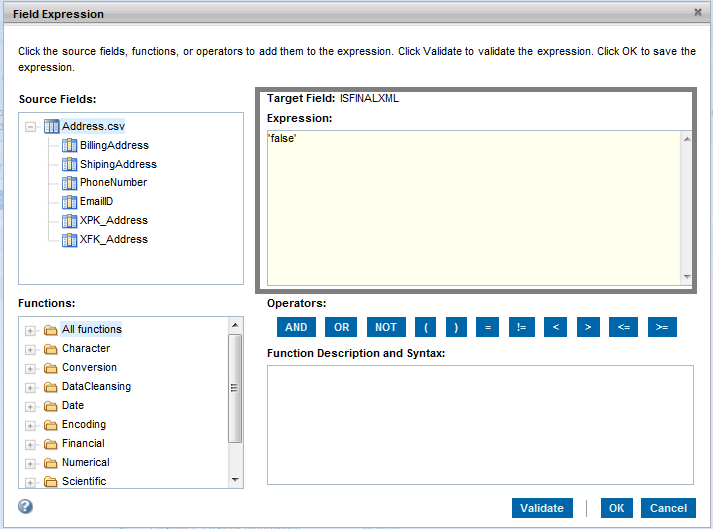Insert the greater-than operator
Screen dimensions: 713x529
click(588, 327)
